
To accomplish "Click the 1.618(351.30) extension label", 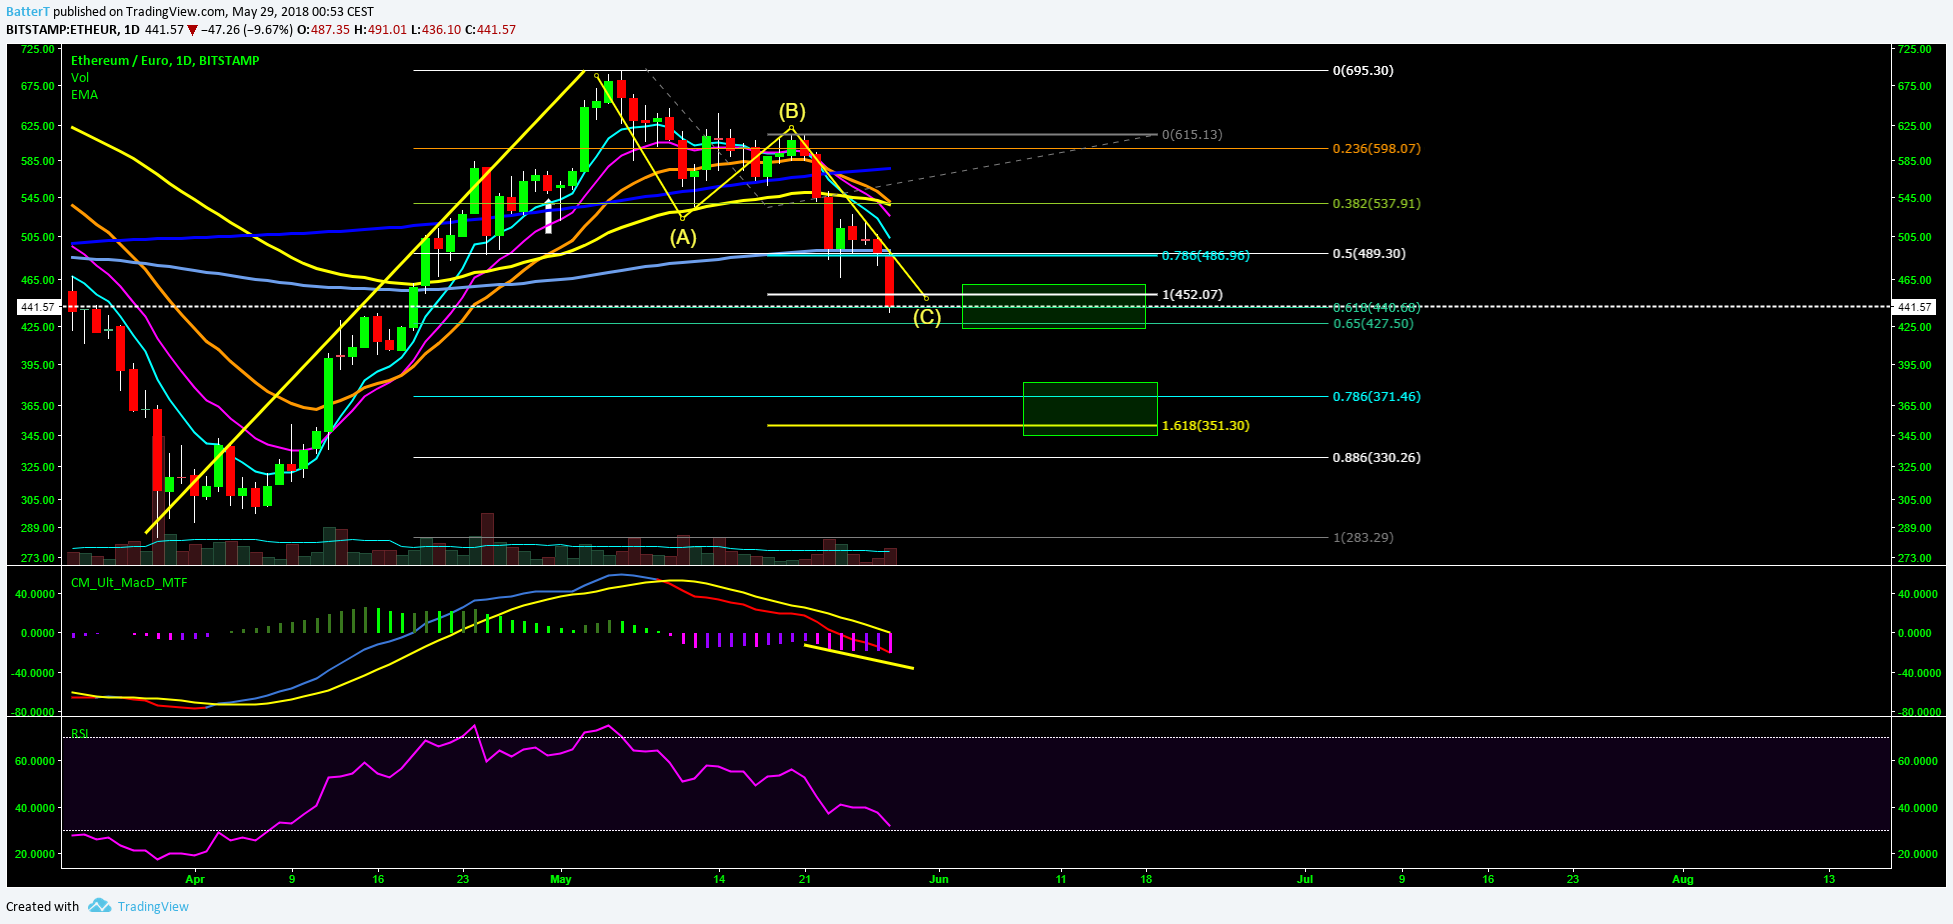I will point(1206,426).
